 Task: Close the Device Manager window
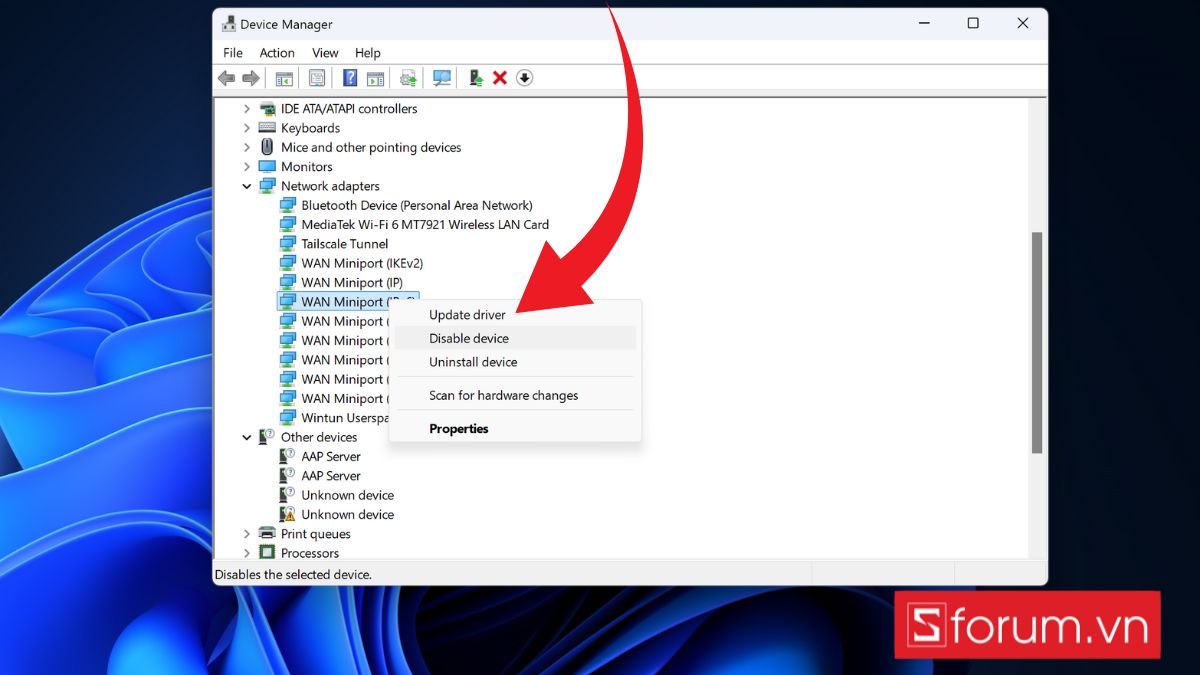click(x=1022, y=24)
